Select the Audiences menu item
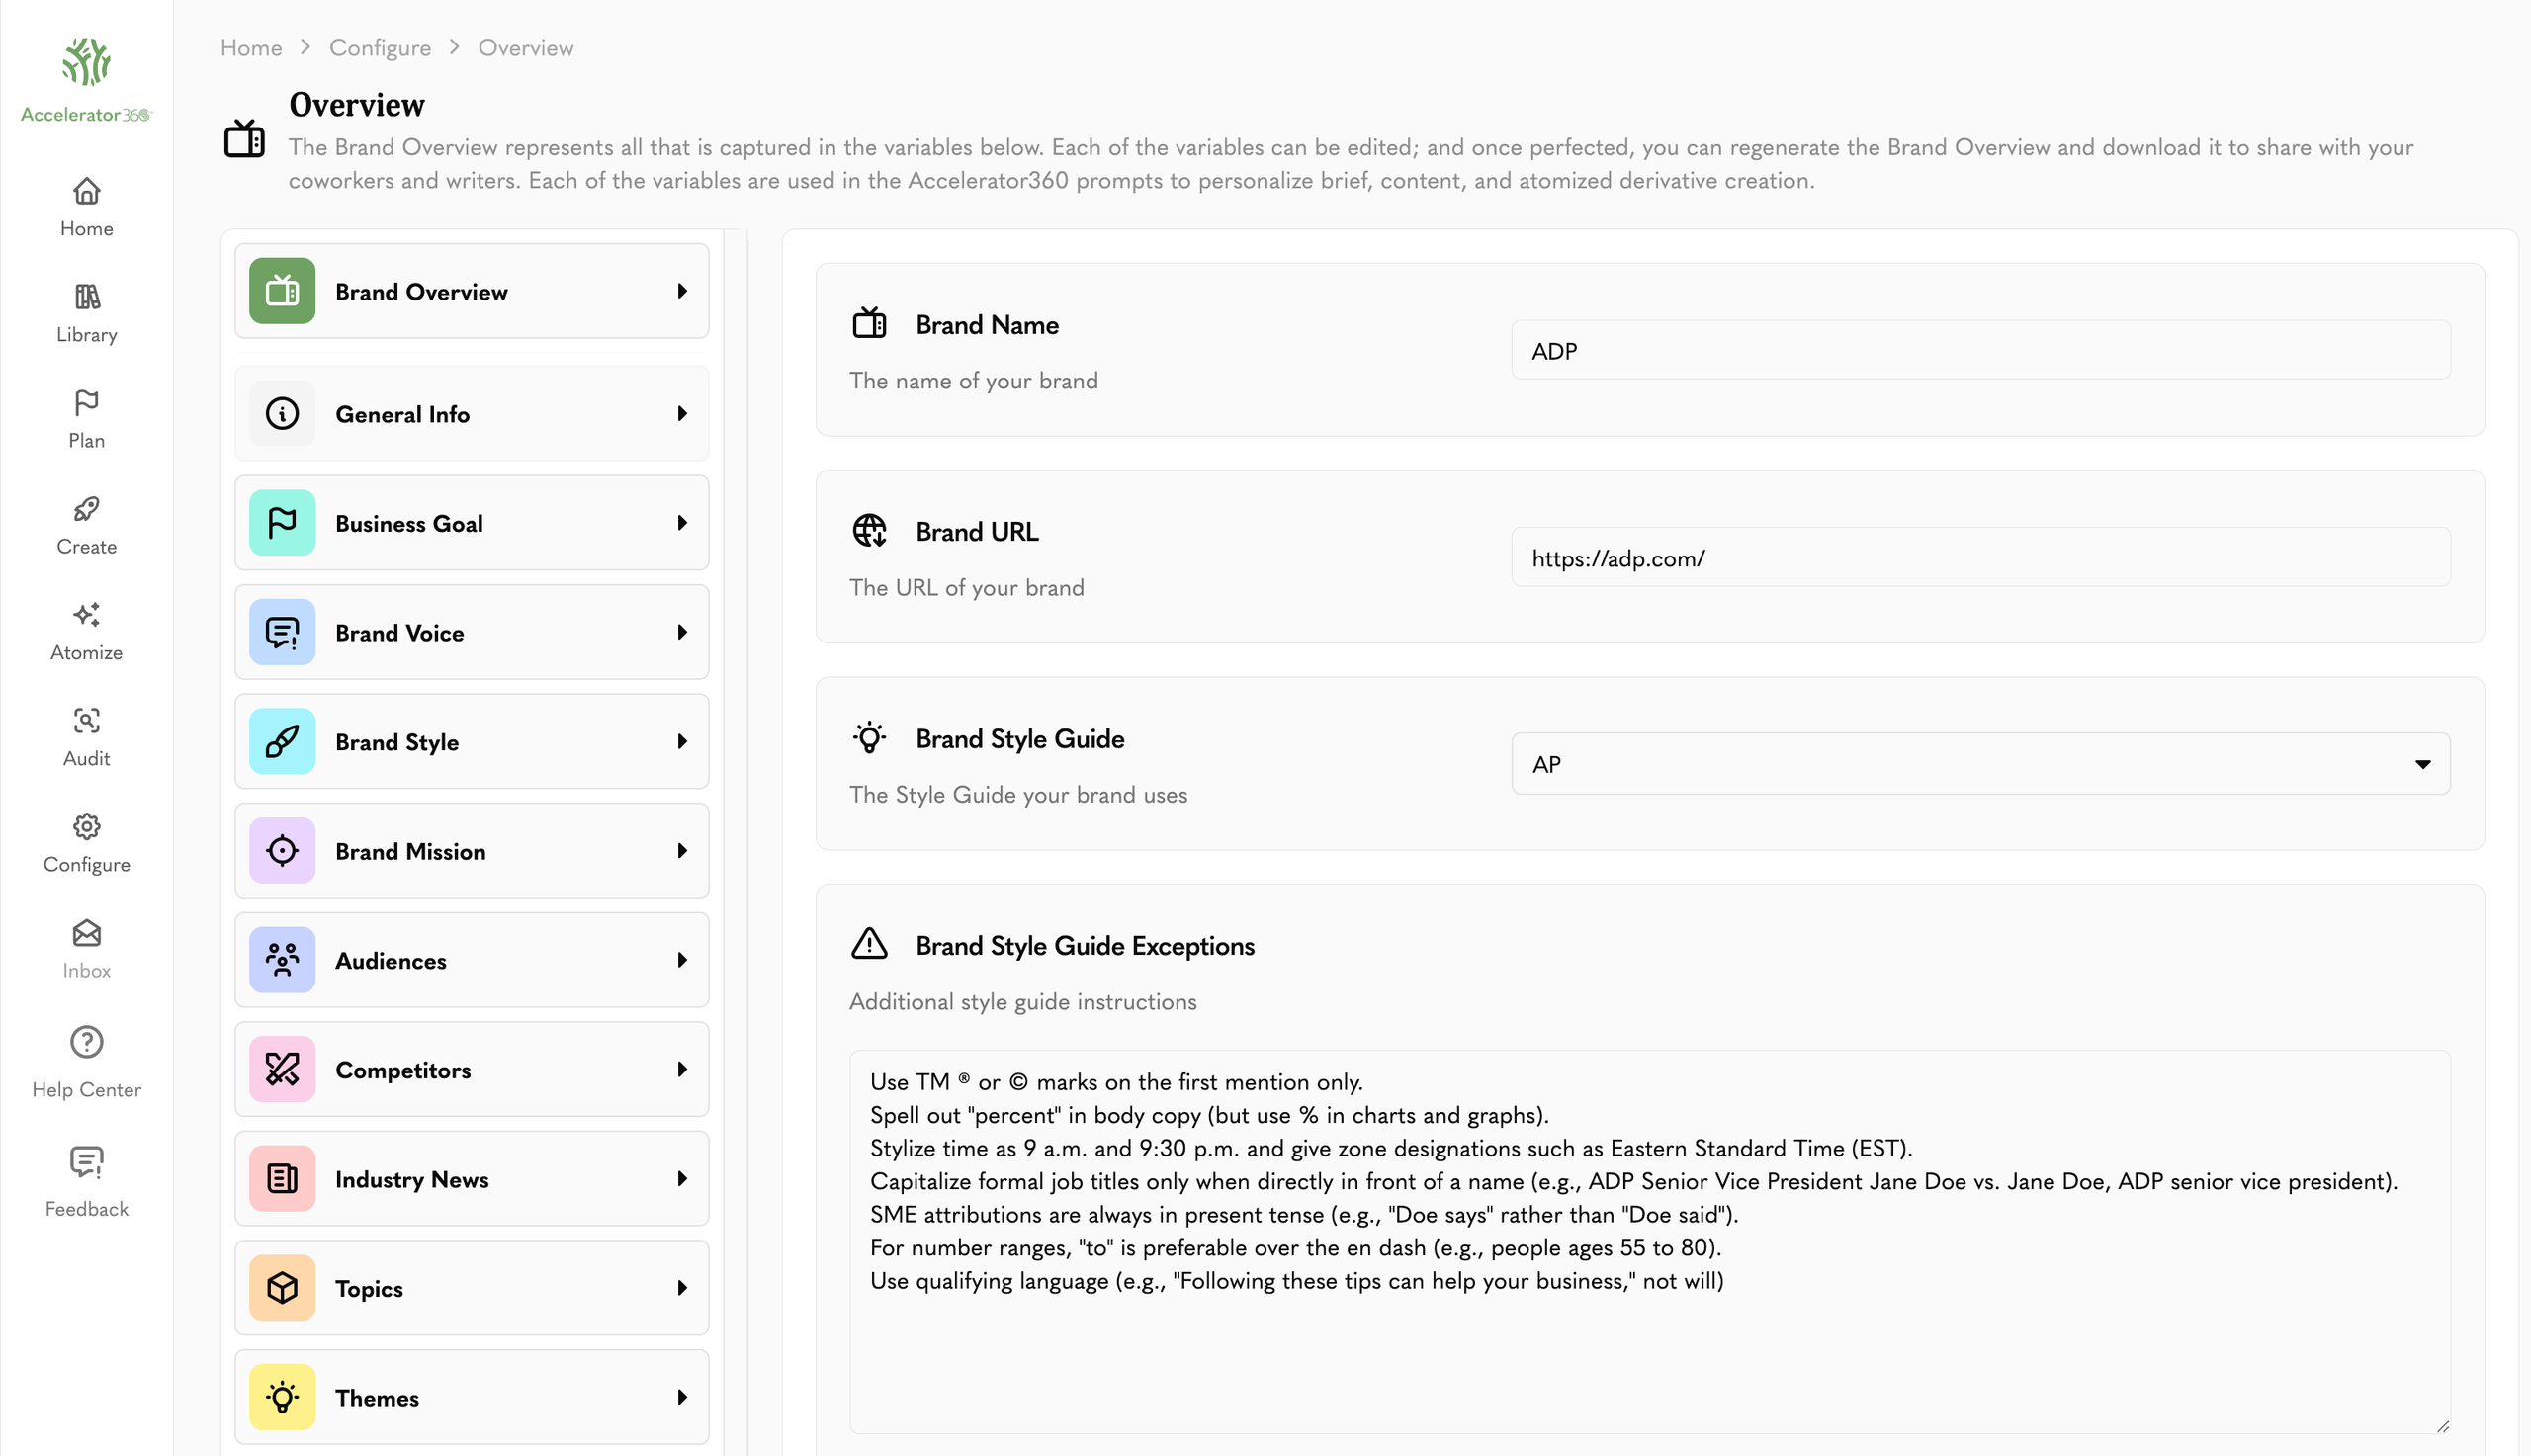This screenshot has width=2531, height=1456. click(472, 960)
